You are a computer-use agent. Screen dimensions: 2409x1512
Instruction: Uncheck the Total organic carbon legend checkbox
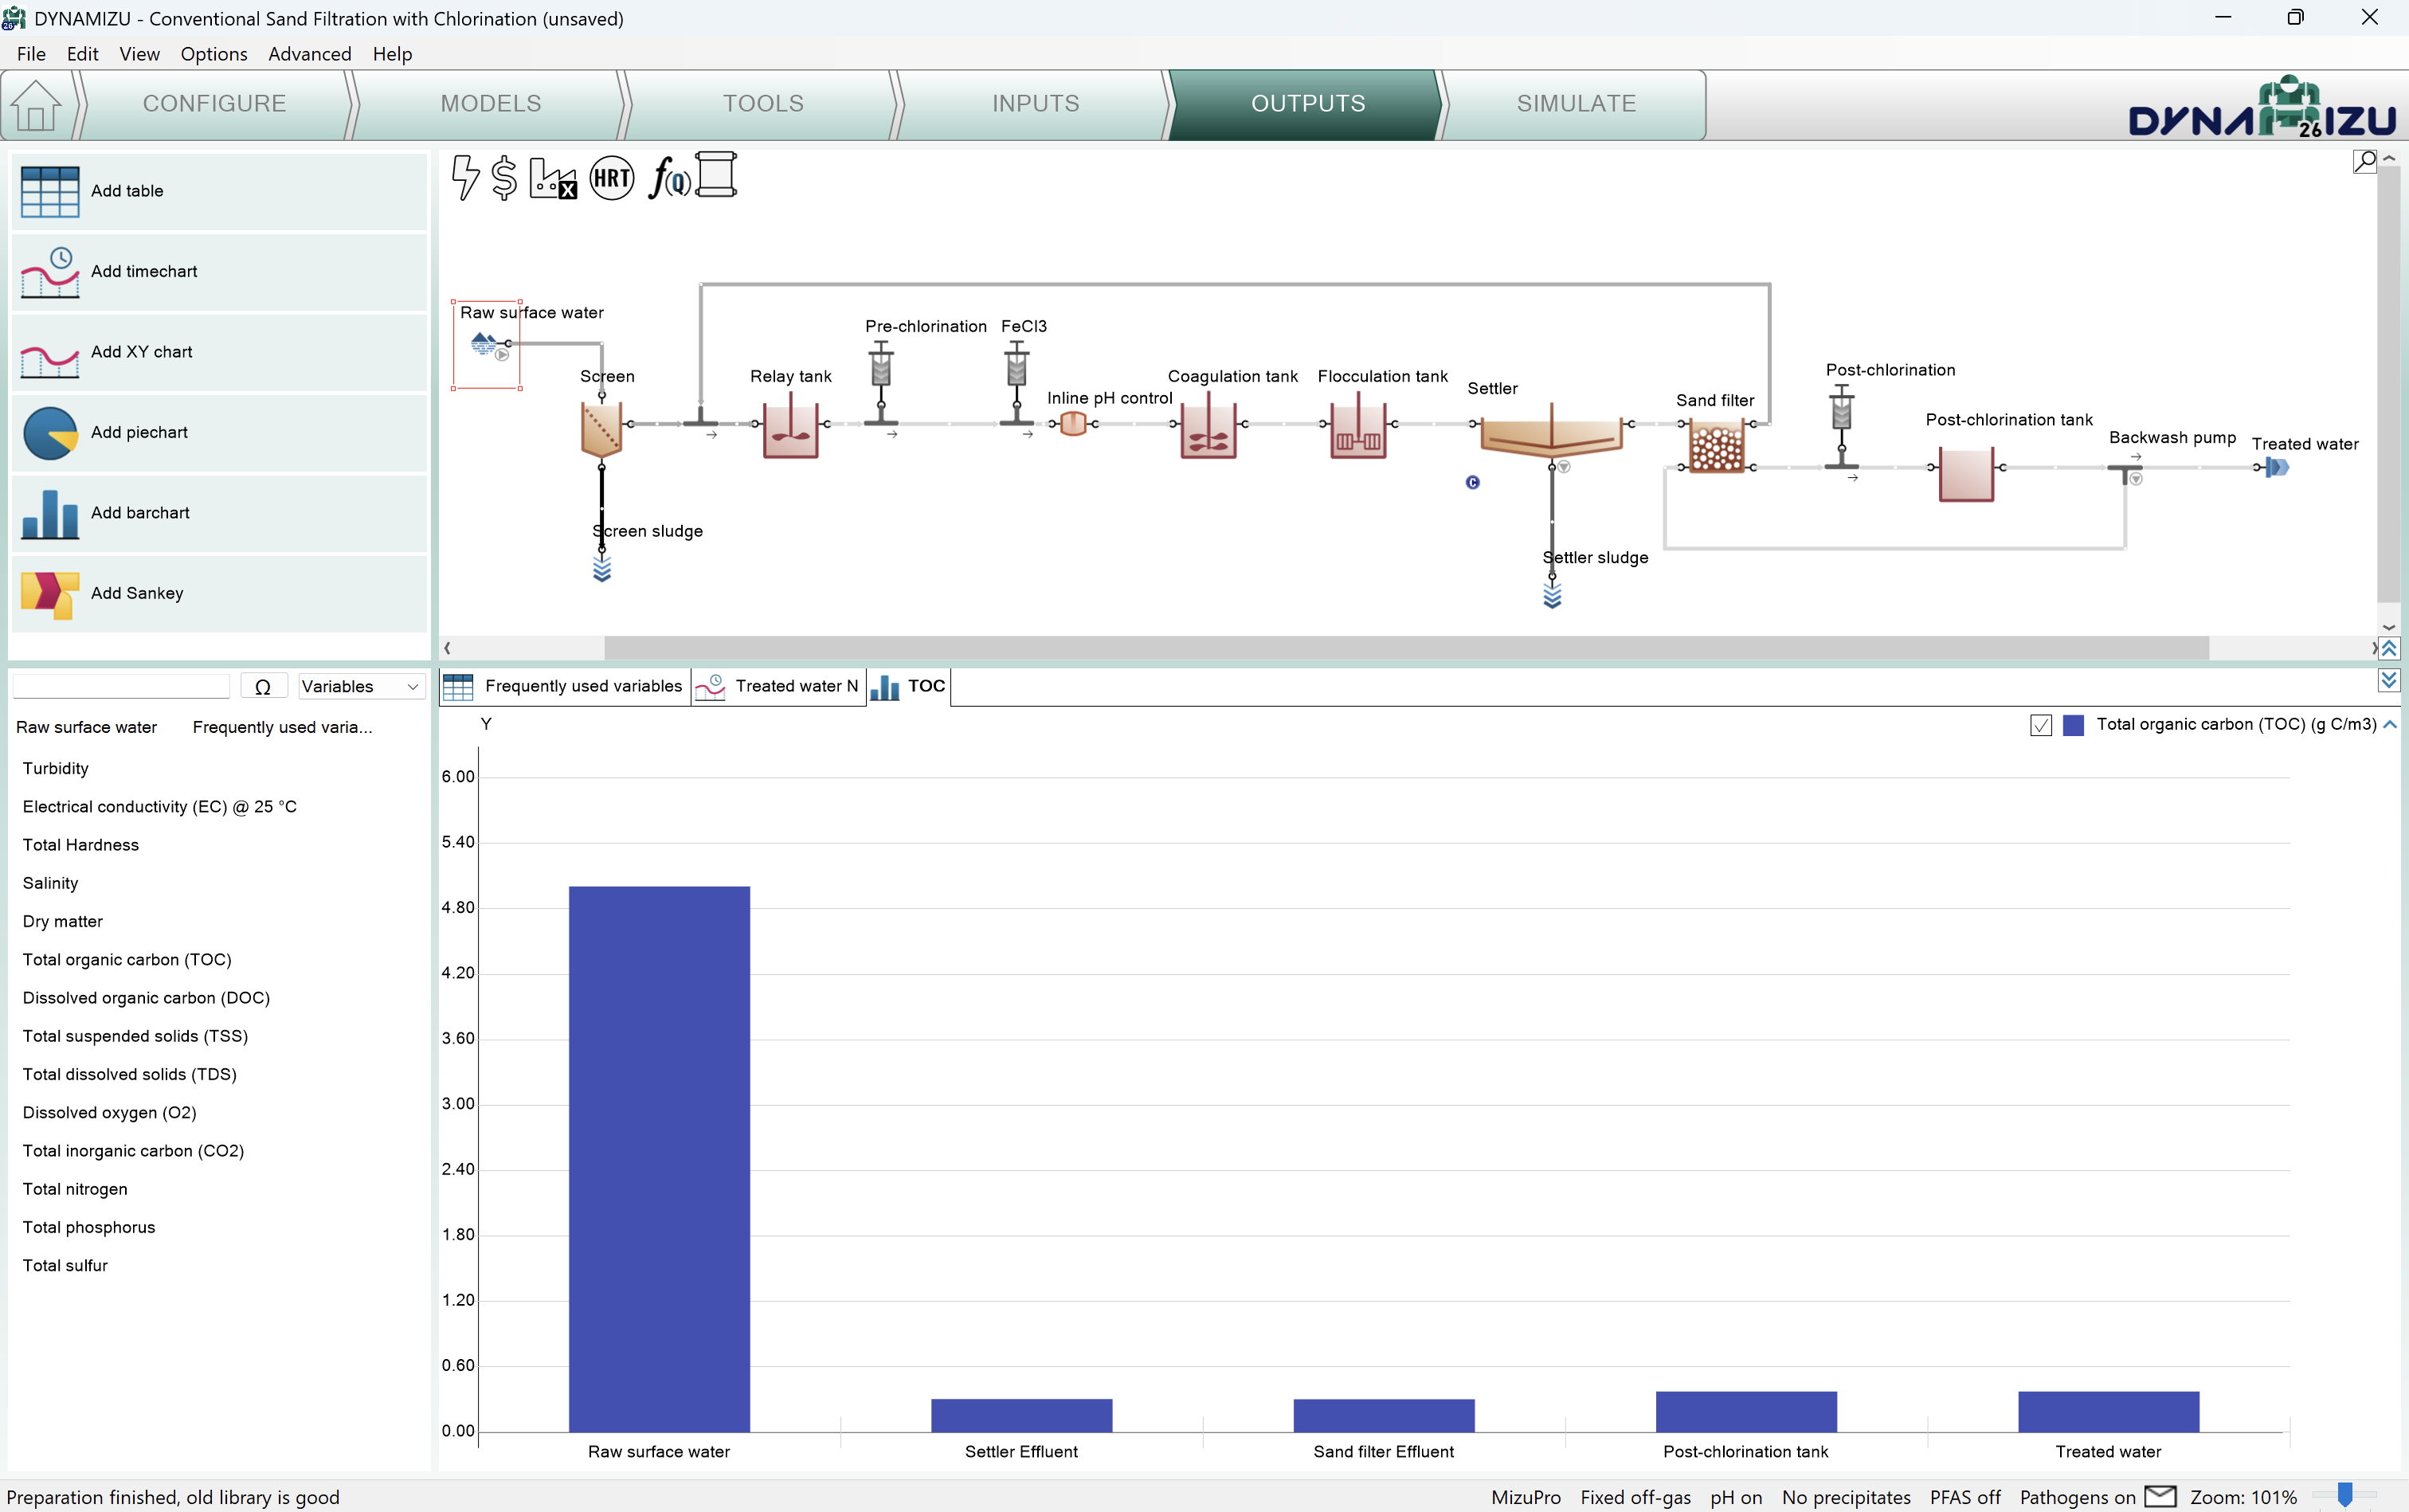click(x=2041, y=725)
